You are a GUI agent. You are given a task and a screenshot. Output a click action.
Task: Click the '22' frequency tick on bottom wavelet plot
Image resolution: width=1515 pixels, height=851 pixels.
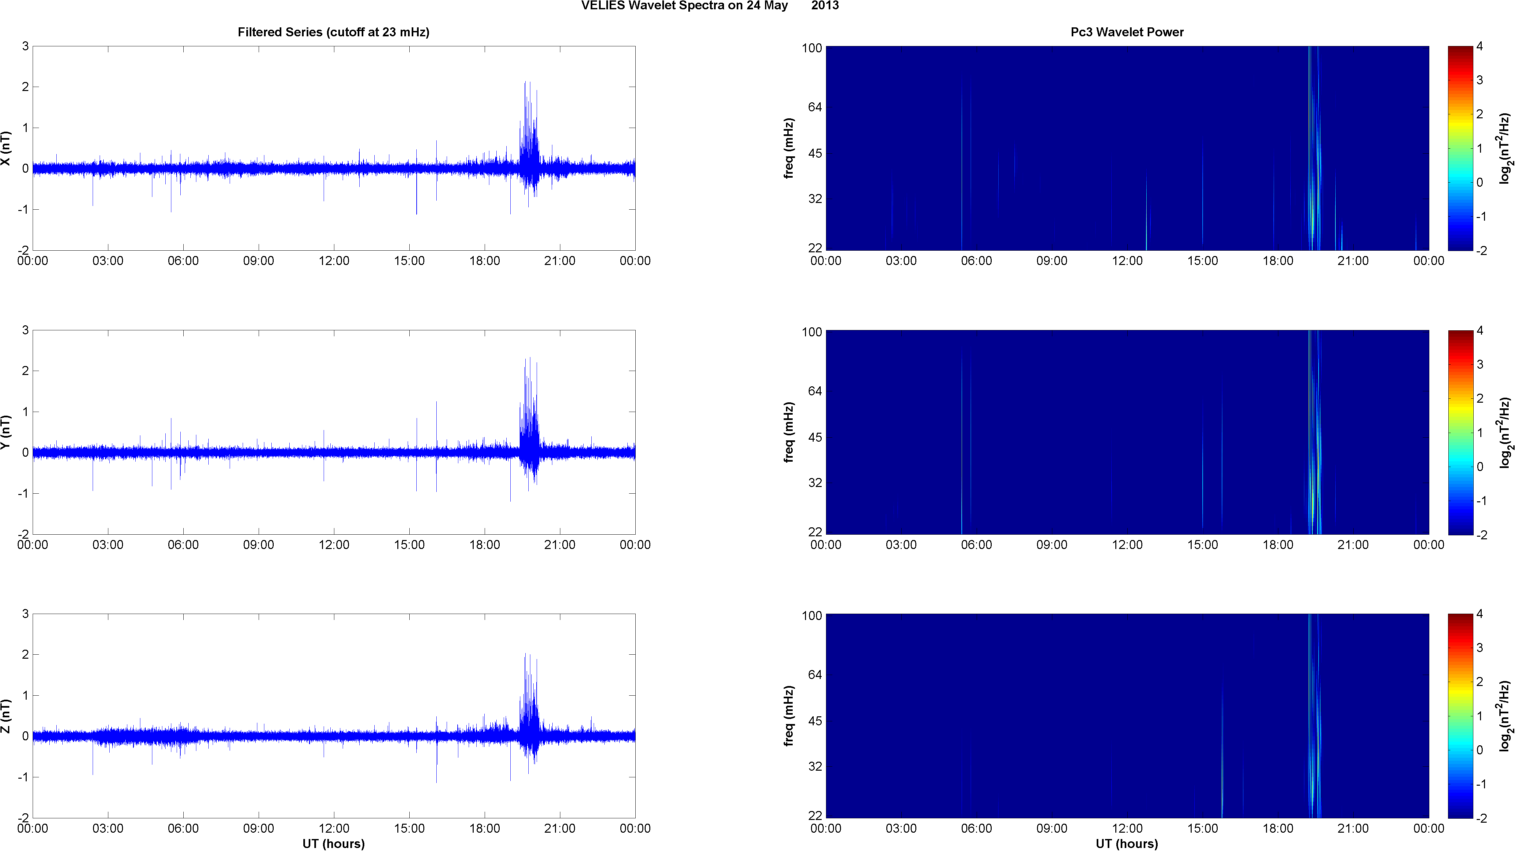[814, 816]
